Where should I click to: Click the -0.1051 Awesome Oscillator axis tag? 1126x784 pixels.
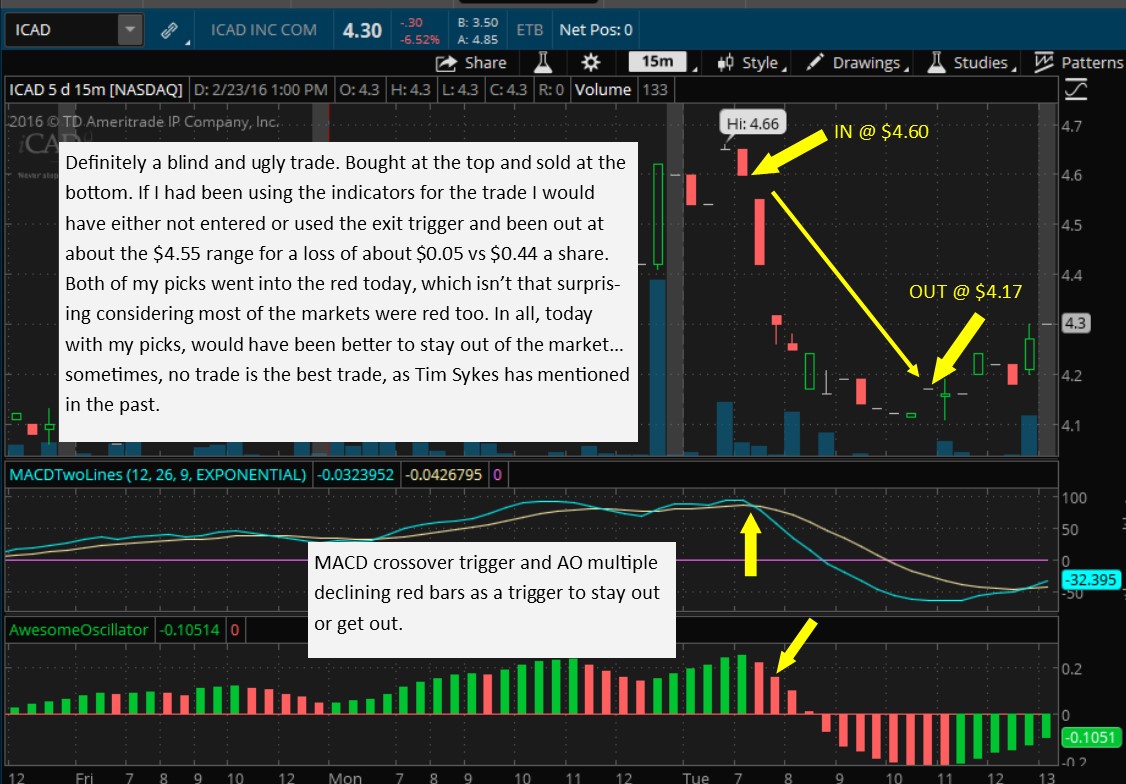[1090, 737]
